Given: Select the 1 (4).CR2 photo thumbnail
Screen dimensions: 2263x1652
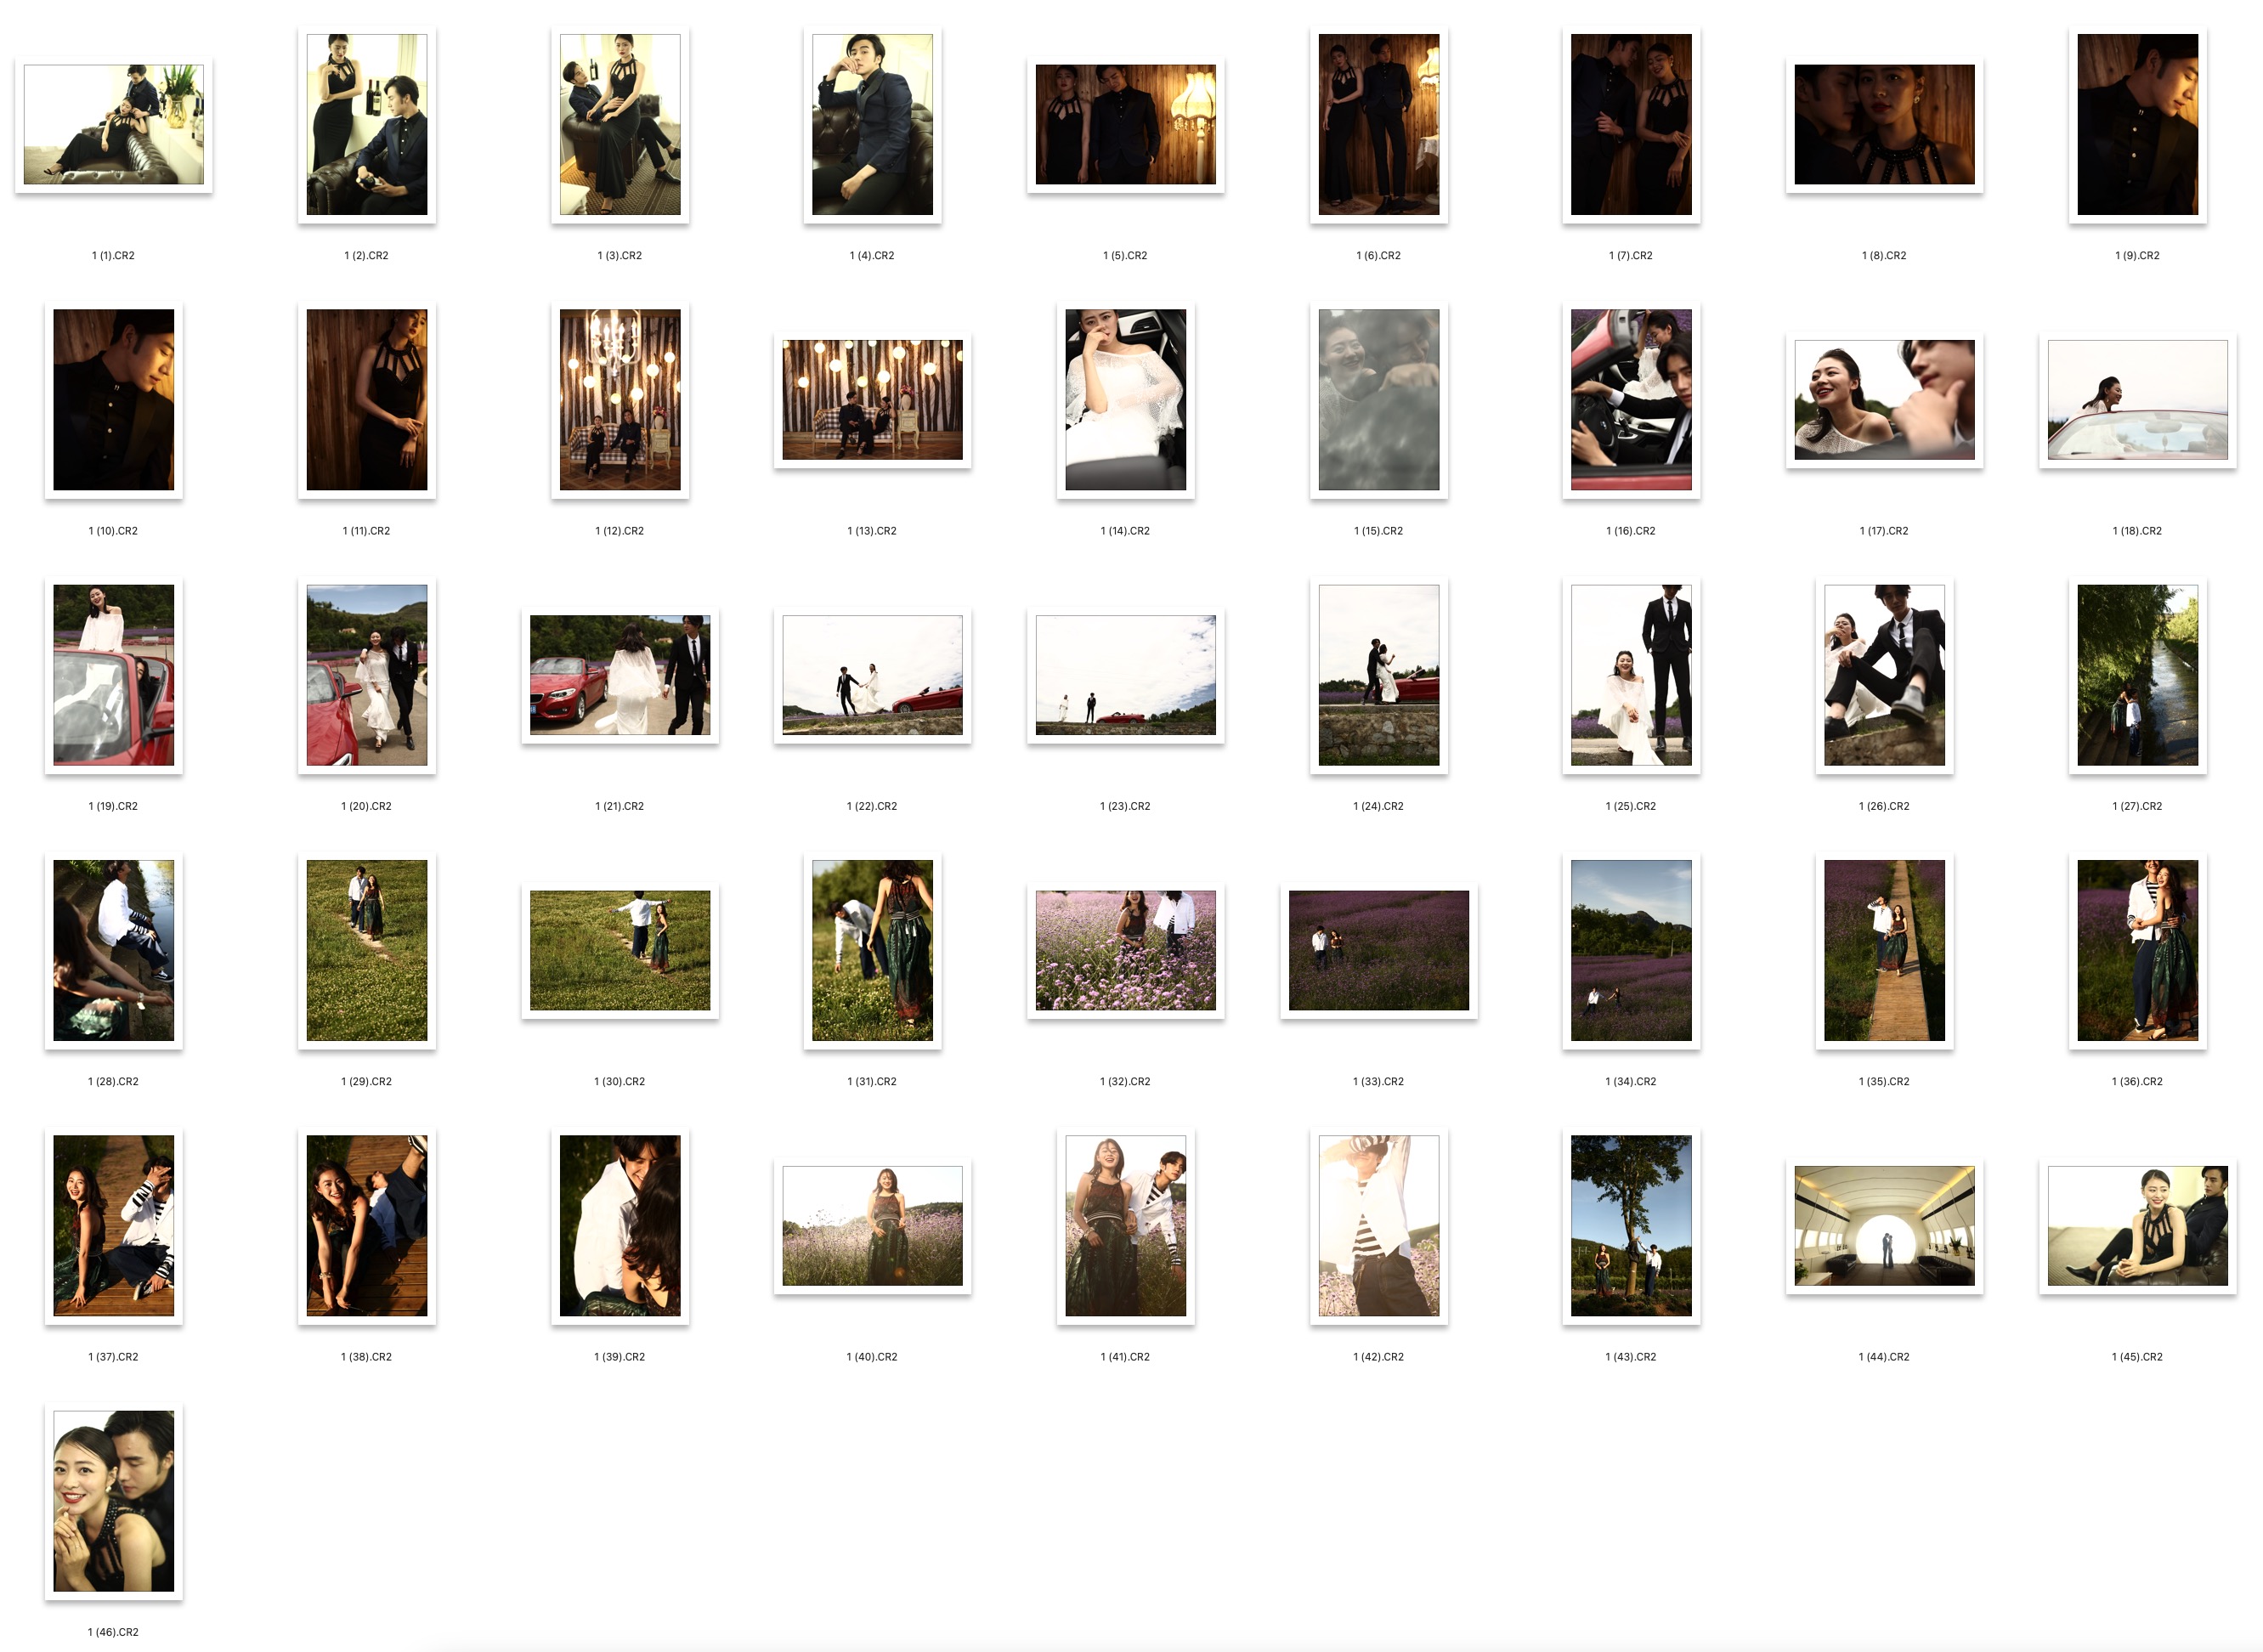Looking at the screenshot, I should (x=872, y=124).
